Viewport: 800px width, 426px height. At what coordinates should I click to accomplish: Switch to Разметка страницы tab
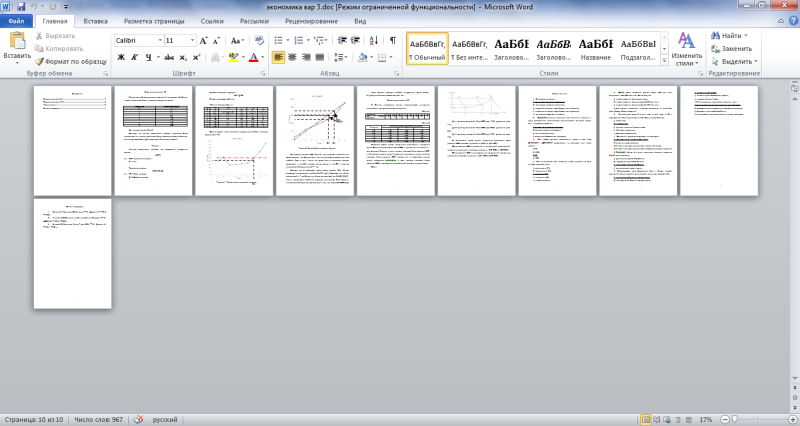click(152, 20)
